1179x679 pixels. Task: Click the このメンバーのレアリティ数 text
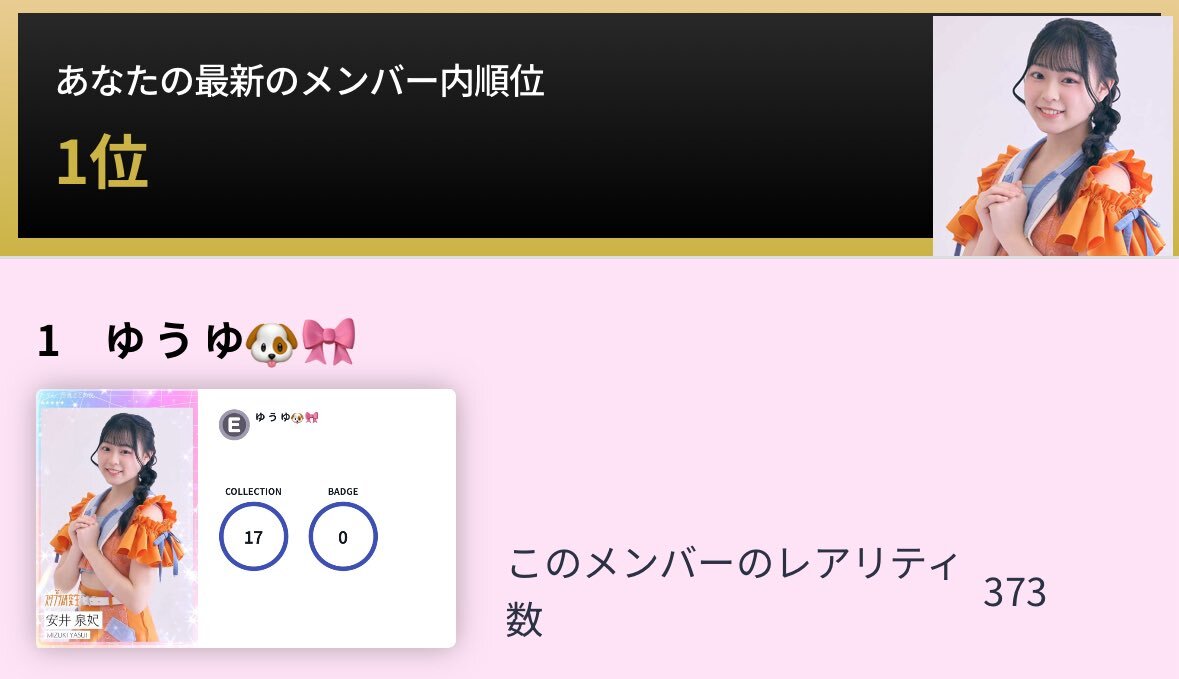click(x=733, y=592)
